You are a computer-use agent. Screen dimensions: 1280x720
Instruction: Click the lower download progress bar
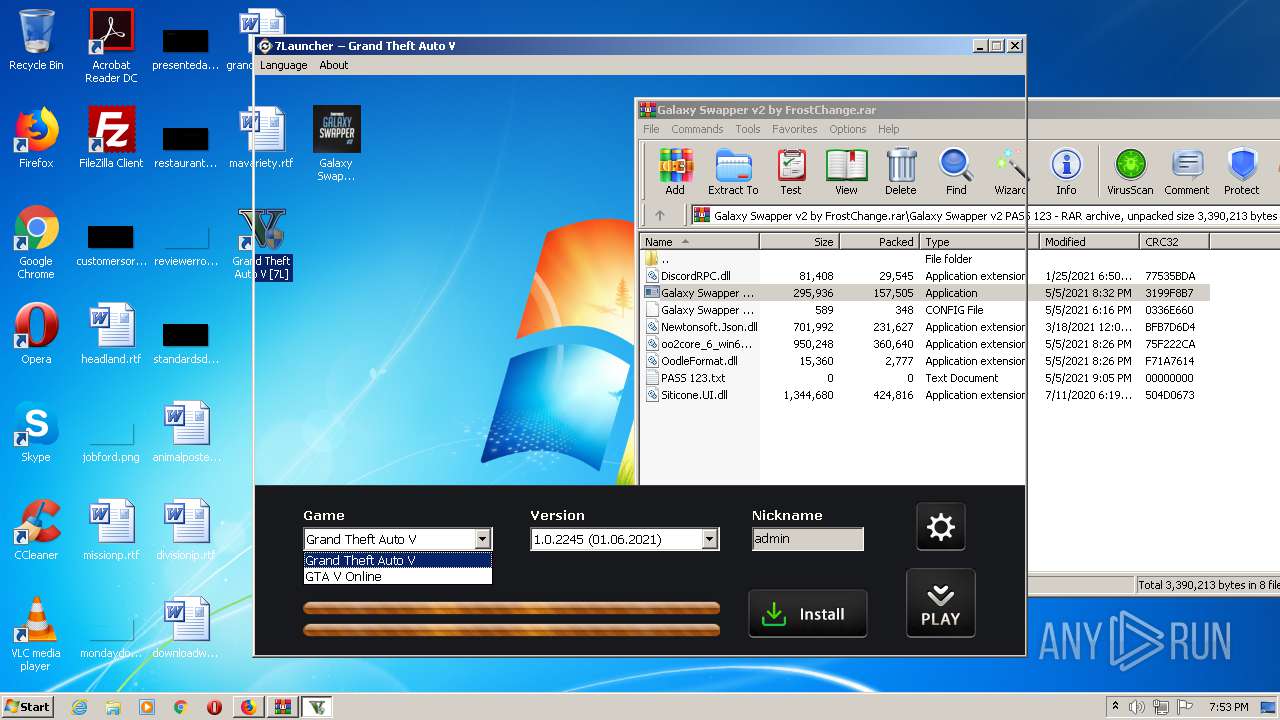511,629
